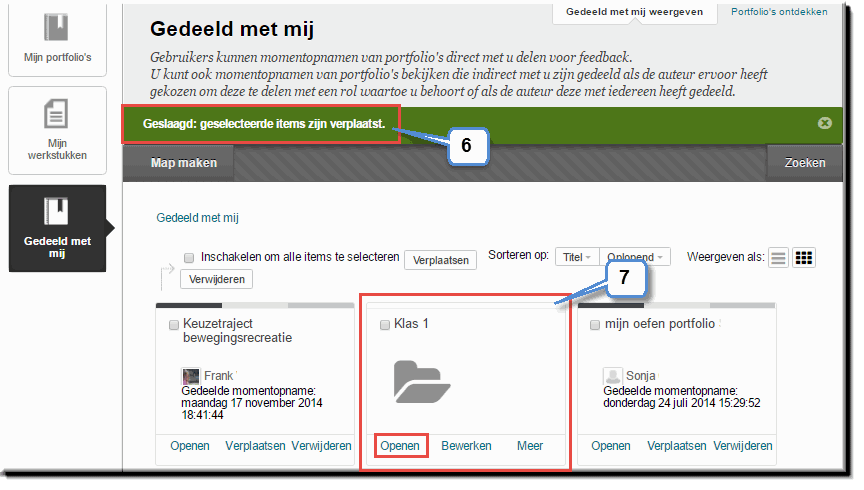Click the Keuzetraject bewegingsrecreatie title

237,331
